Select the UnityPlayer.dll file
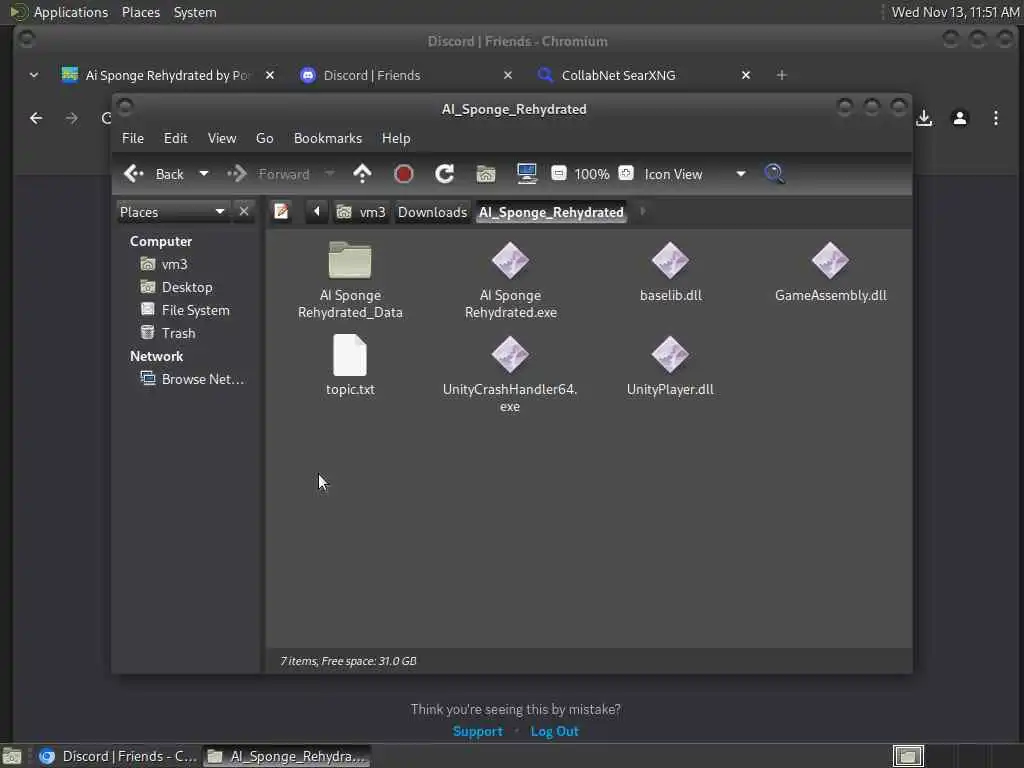 coord(670,366)
